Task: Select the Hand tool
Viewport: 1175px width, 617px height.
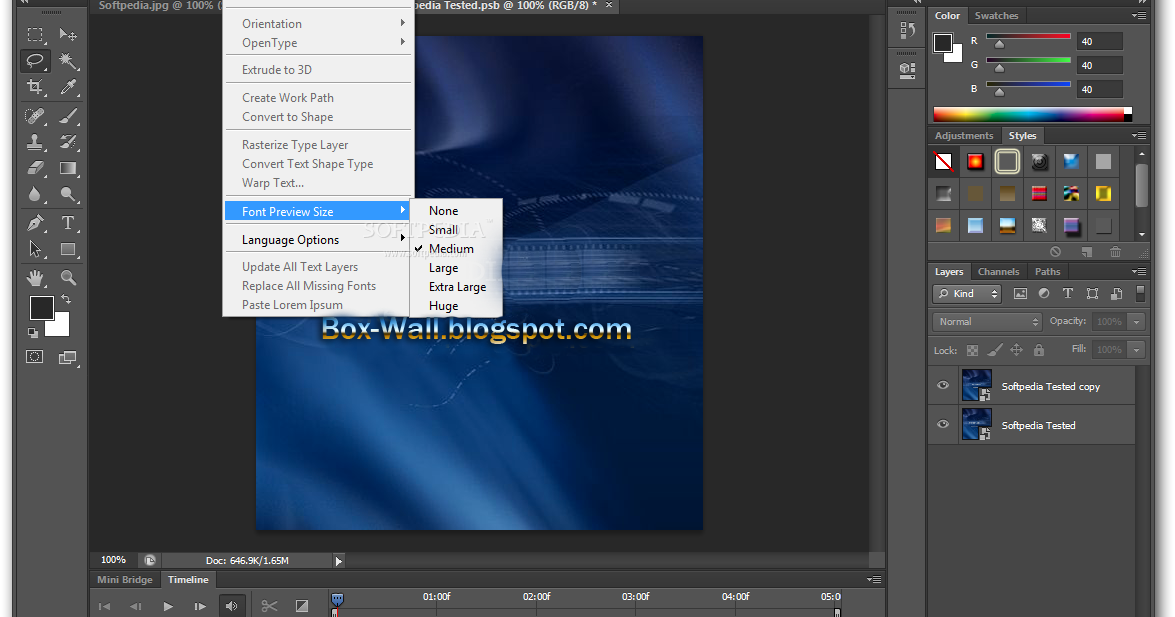Action: click(34, 278)
